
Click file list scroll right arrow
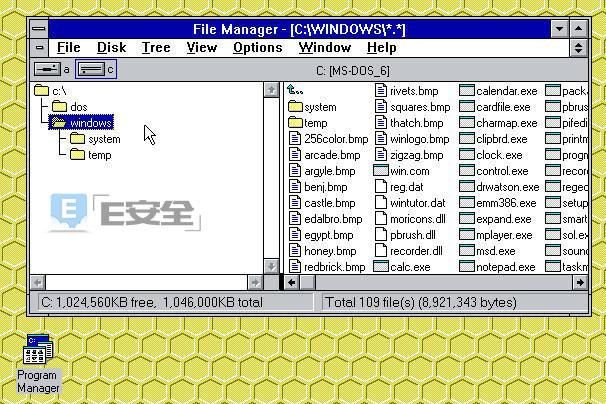(580, 283)
